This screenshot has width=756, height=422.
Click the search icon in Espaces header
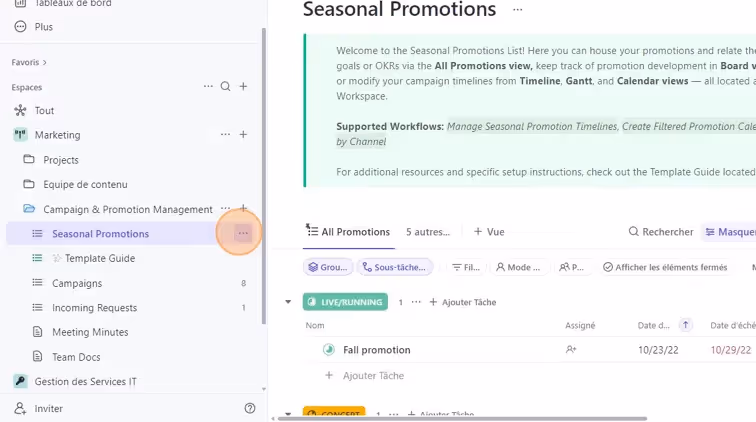(226, 87)
